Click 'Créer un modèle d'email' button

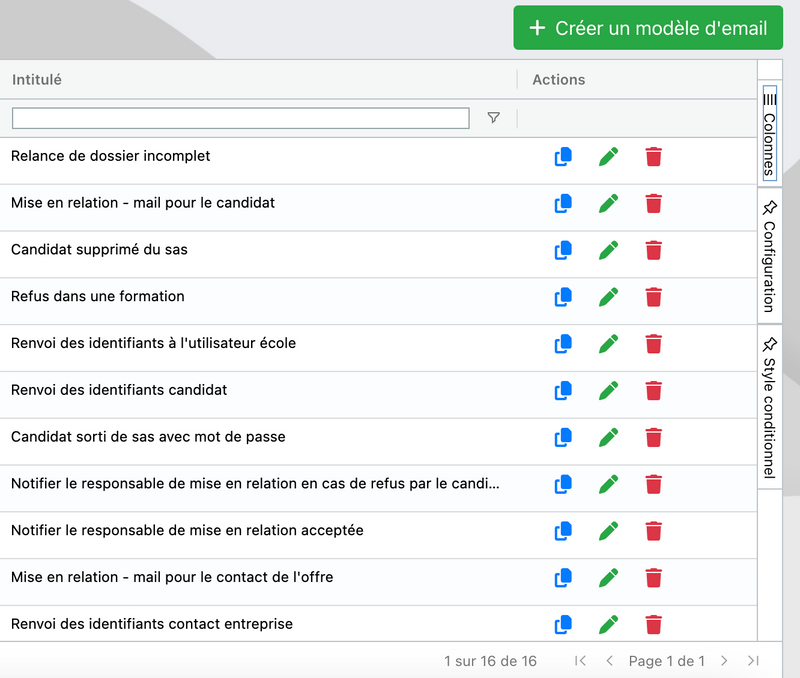pyautogui.click(x=648, y=28)
